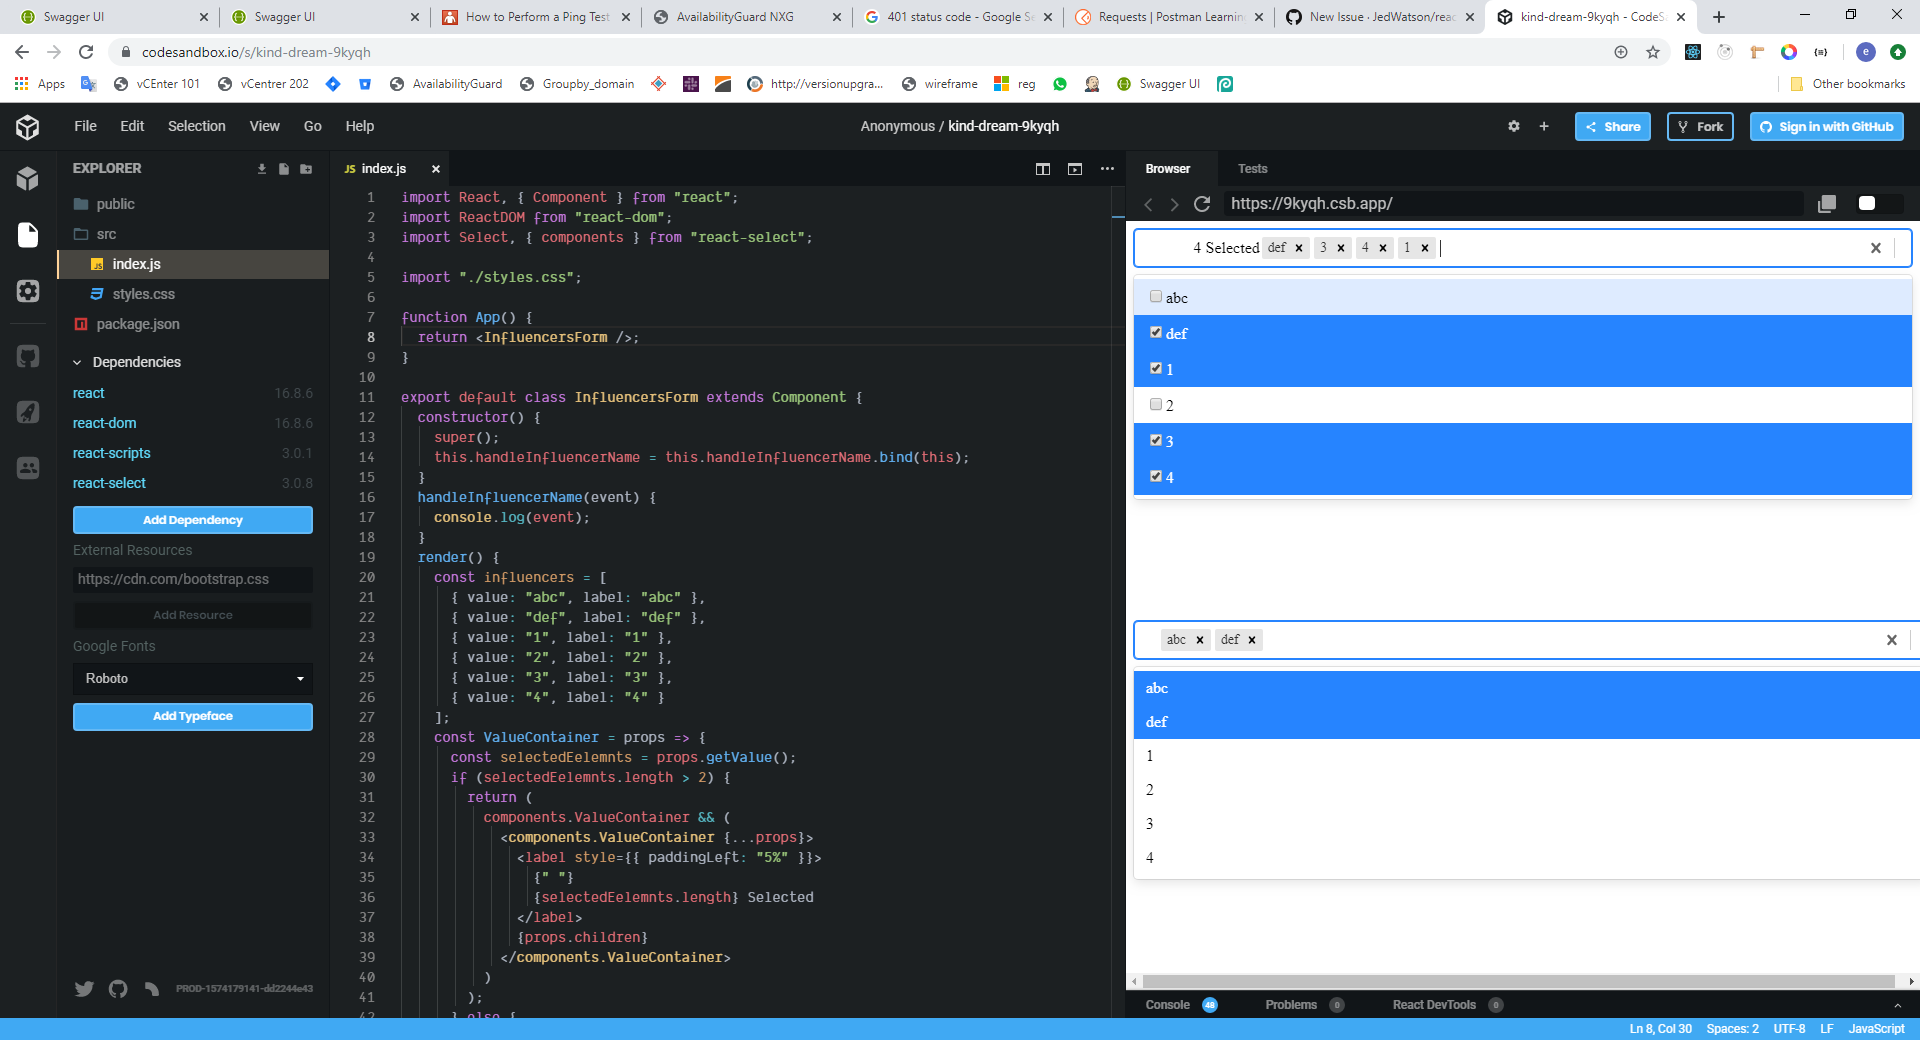Open the View menu
The height and width of the screenshot is (1040, 1920).
click(264, 126)
